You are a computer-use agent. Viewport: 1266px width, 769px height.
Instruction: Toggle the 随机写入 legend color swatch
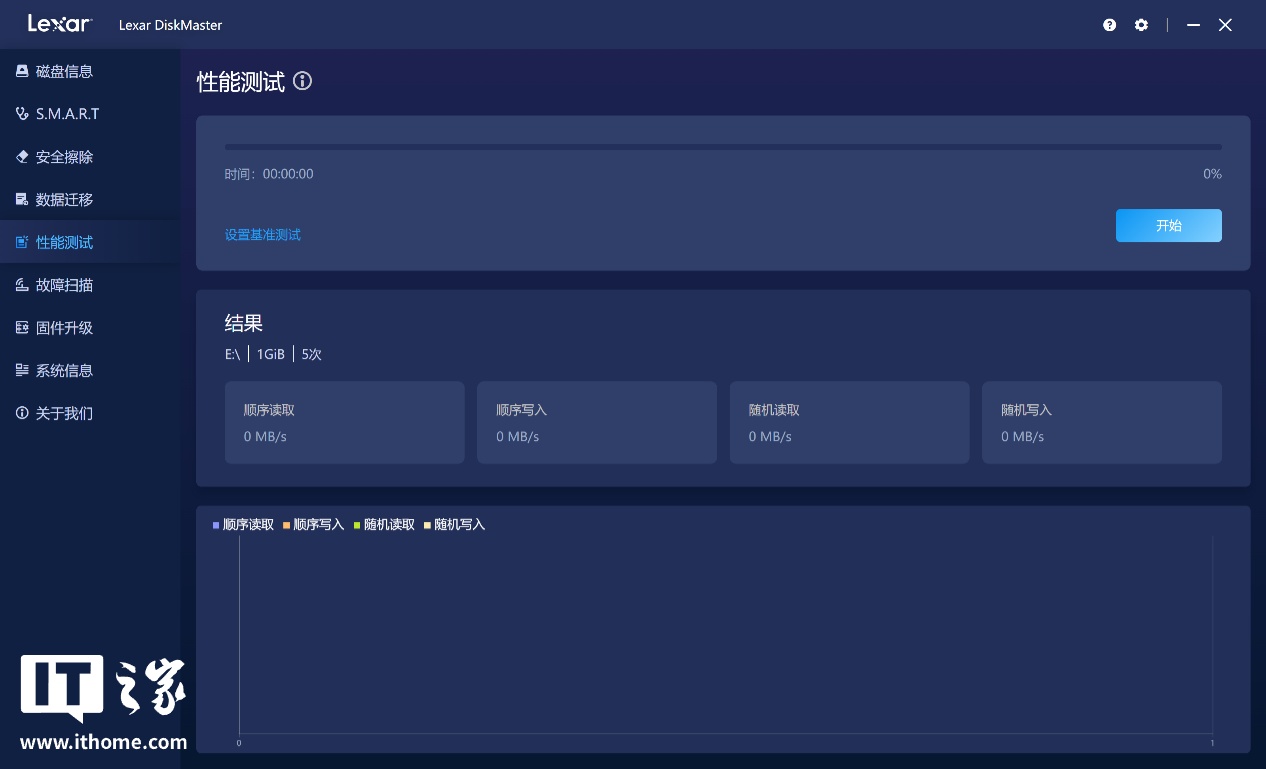coord(427,525)
